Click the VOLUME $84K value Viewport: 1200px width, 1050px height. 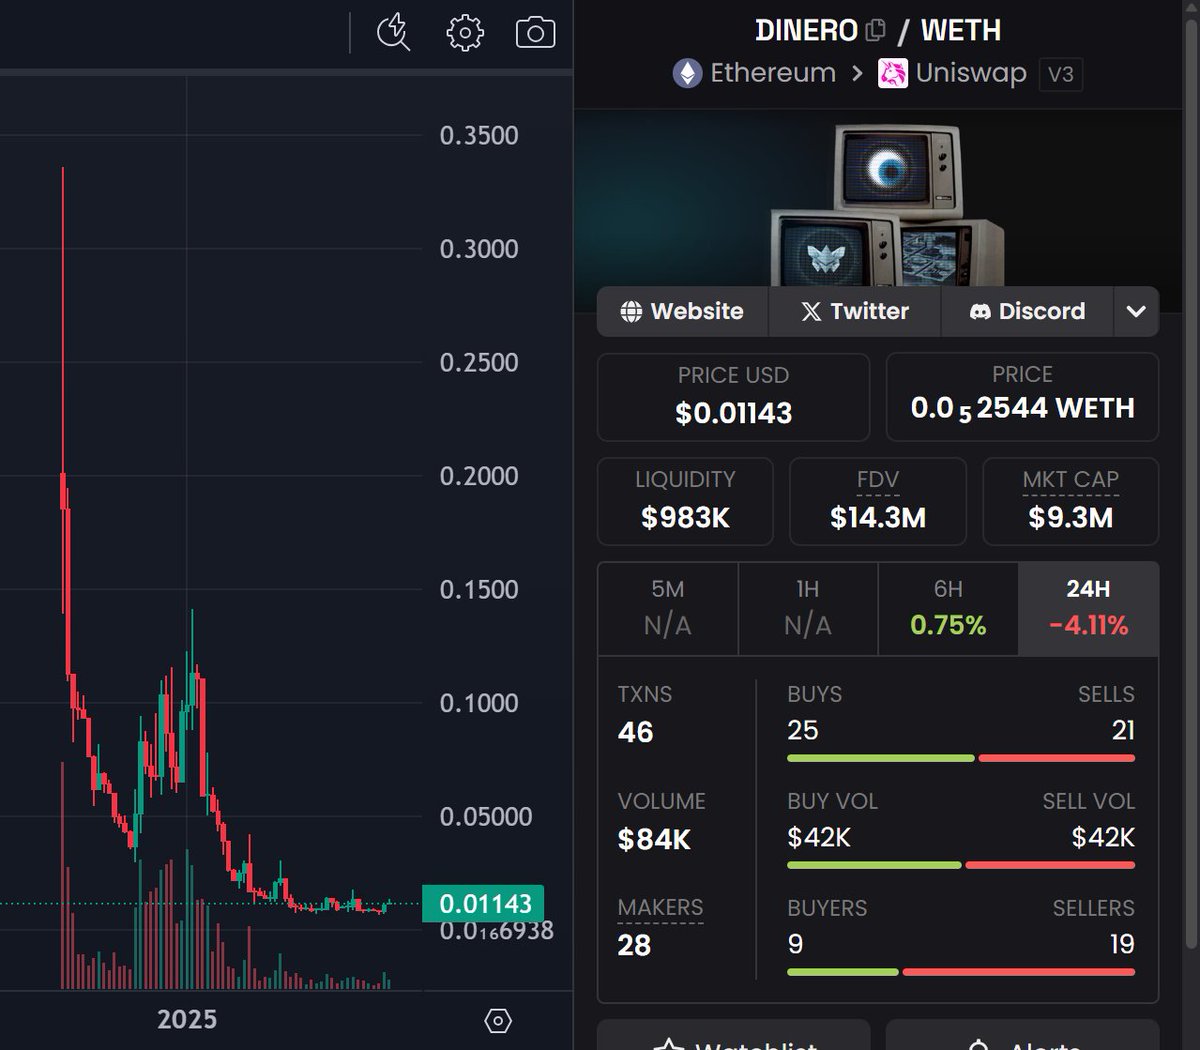(x=654, y=840)
